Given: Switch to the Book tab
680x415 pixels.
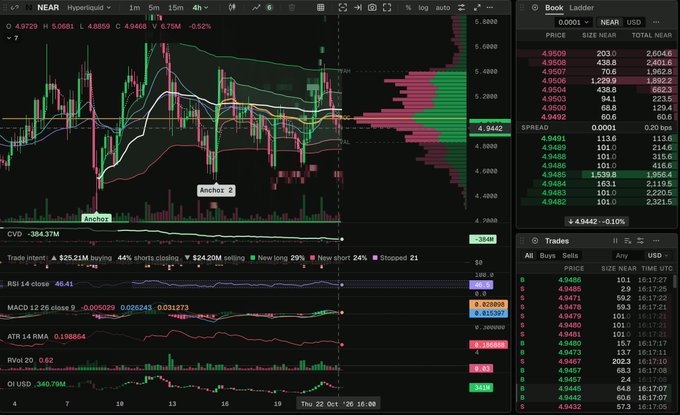Looking at the screenshot, I should click(554, 8).
